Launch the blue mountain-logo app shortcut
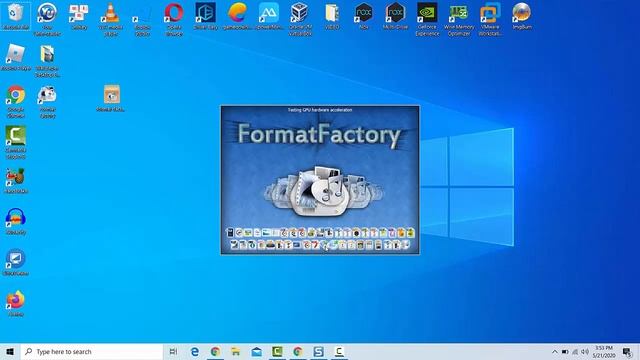This screenshot has width=640, height=360. coord(269,16)
